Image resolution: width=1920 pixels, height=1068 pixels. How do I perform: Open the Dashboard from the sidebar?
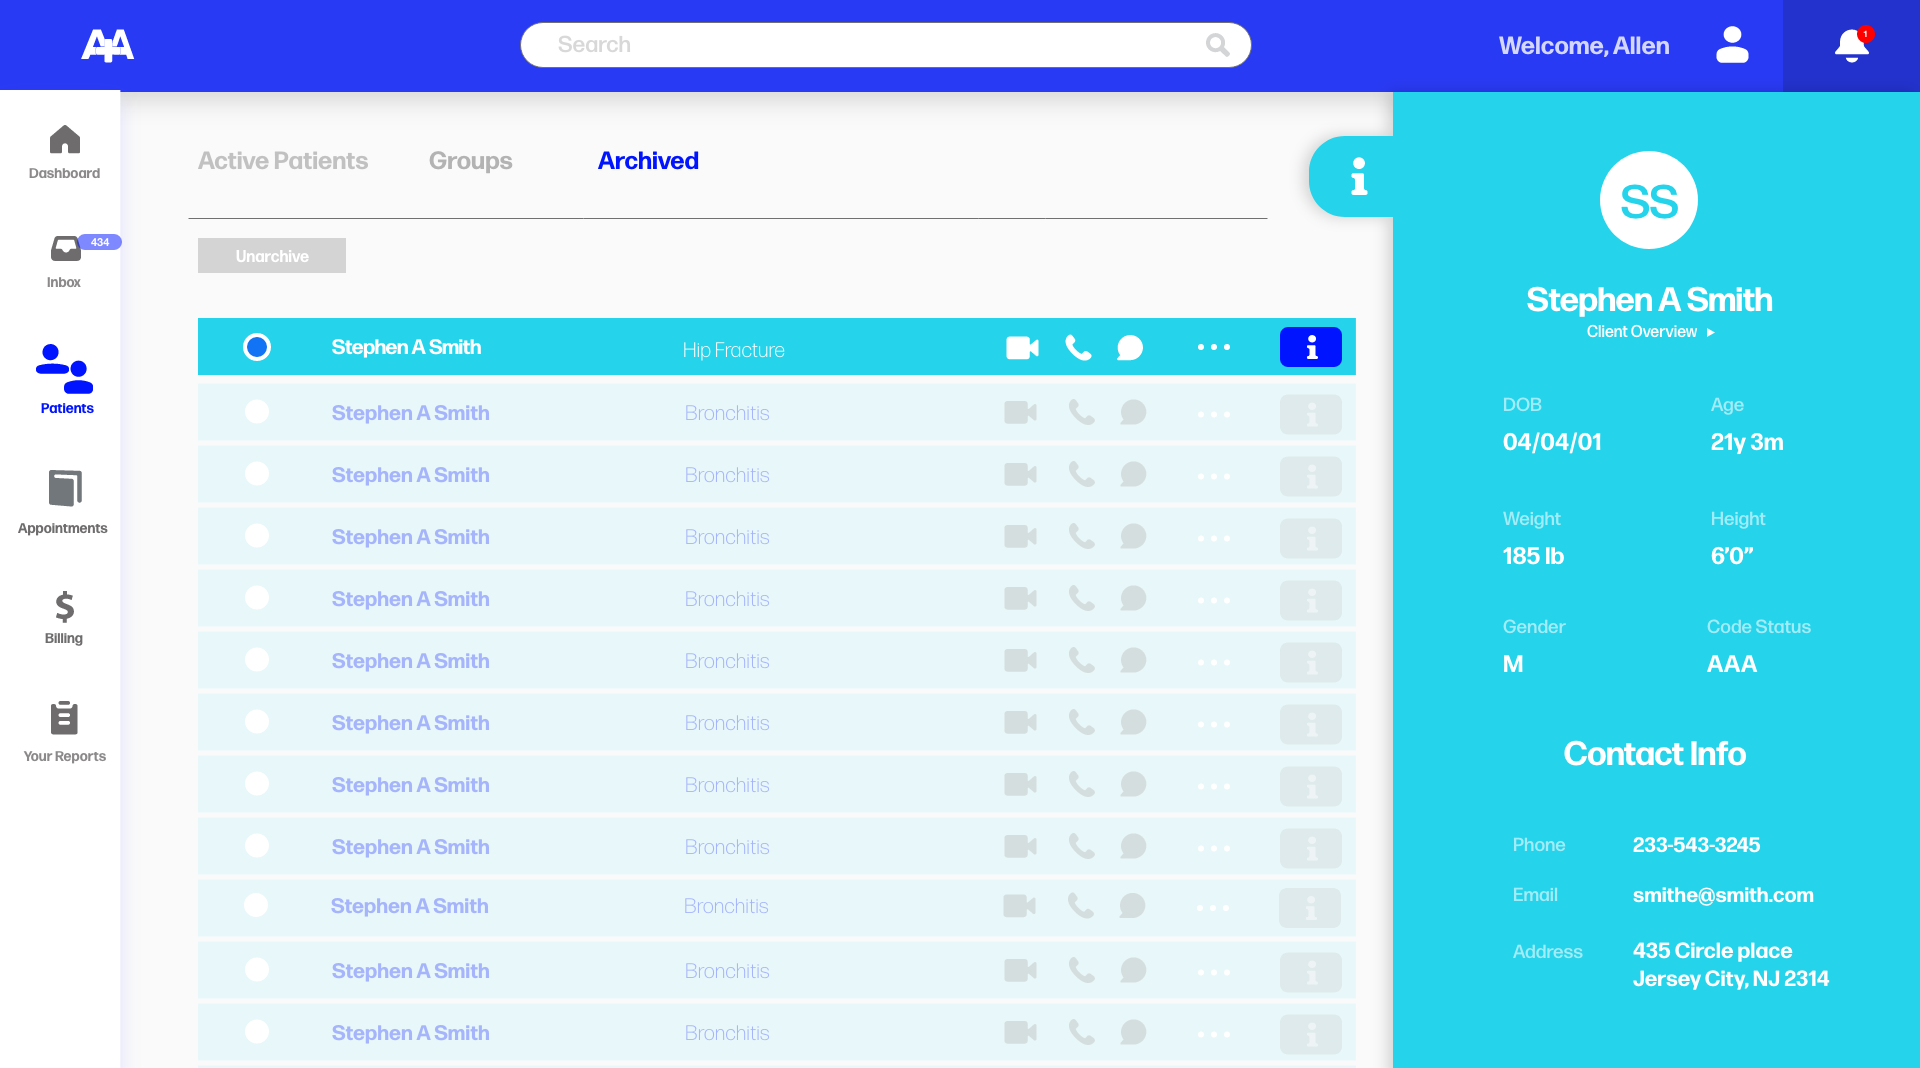pos(64,152)
